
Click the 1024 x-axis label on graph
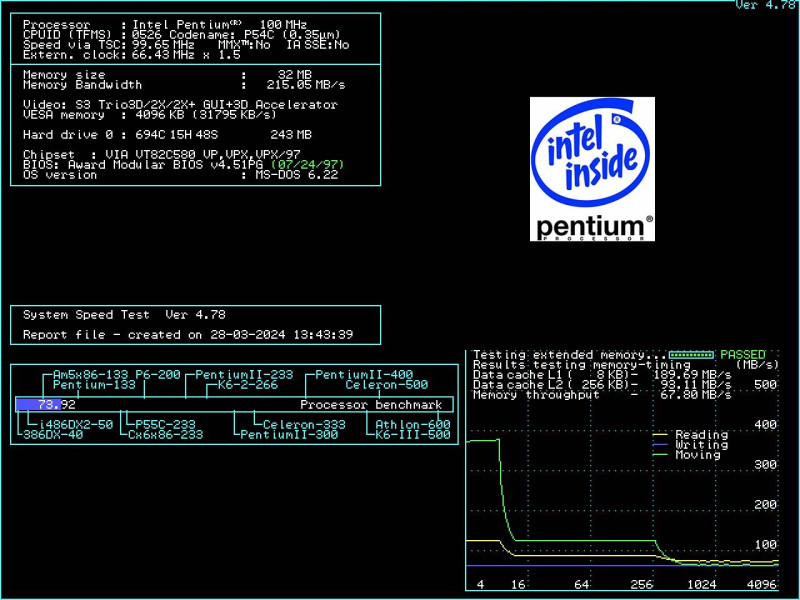coord(702,585)
